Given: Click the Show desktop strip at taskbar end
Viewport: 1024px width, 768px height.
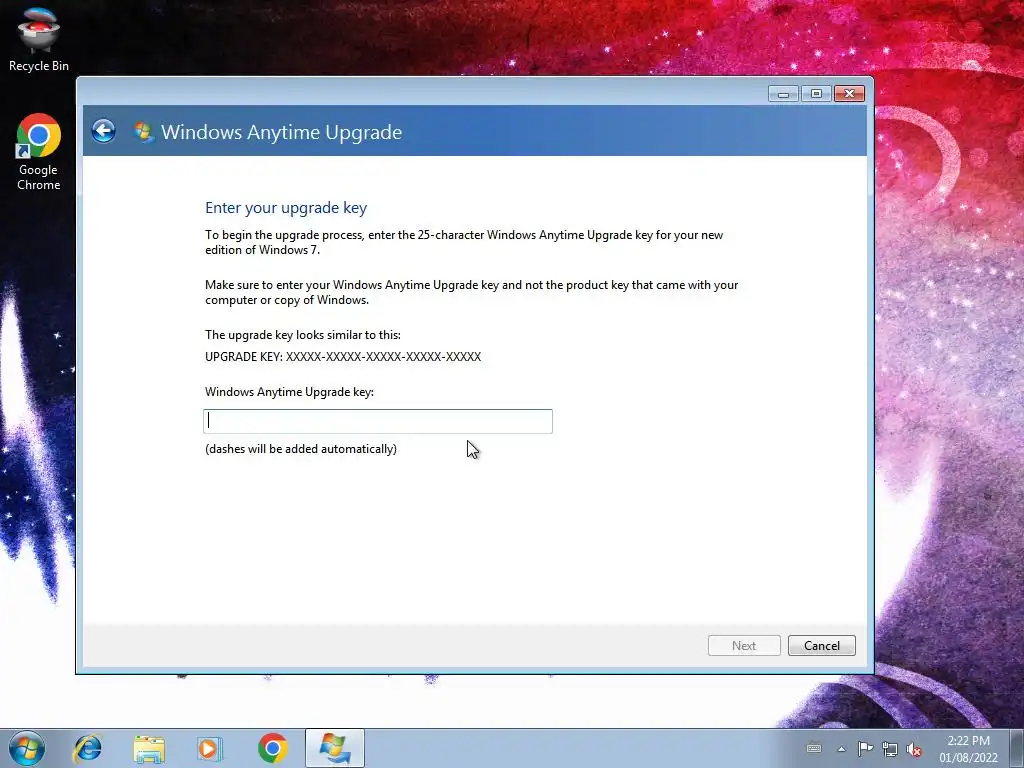Looking at the screenshot, I should click(1018, 748).
